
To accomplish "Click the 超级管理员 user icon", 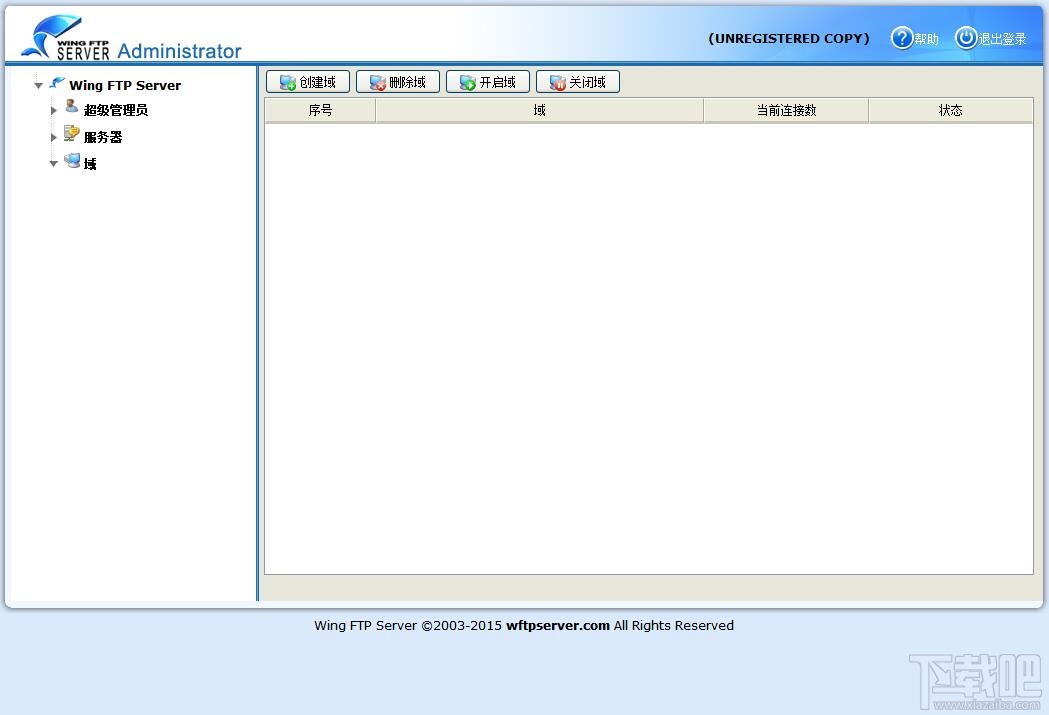I will 72,106.
